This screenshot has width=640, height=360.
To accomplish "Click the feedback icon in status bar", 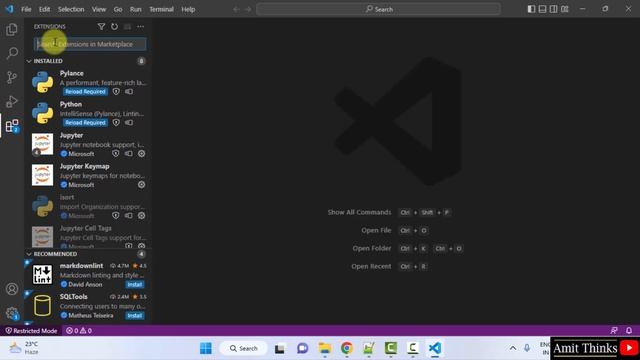I will point(614,331).
